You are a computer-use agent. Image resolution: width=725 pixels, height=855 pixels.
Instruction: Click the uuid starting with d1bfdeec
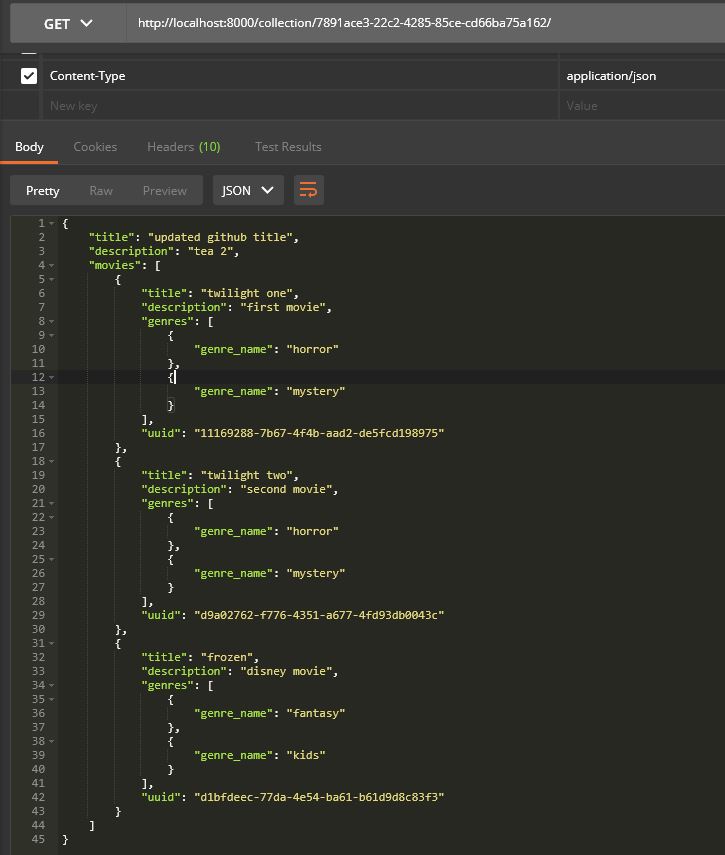pos(319,798)
